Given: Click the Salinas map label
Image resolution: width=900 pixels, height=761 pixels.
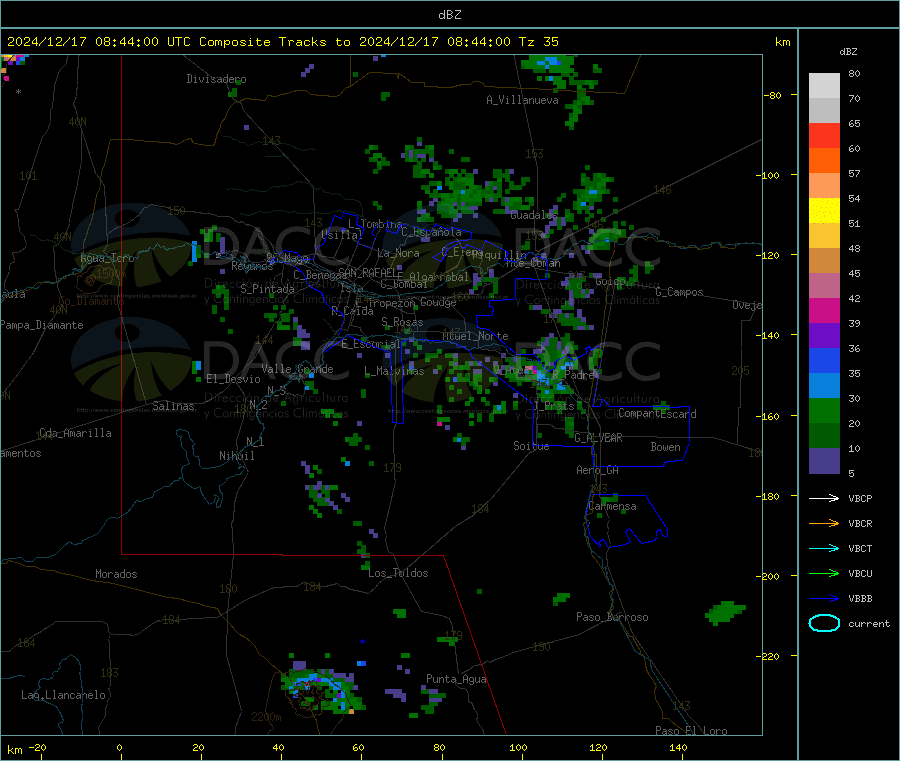Looking at the screenshot, I should pos(173,406).
